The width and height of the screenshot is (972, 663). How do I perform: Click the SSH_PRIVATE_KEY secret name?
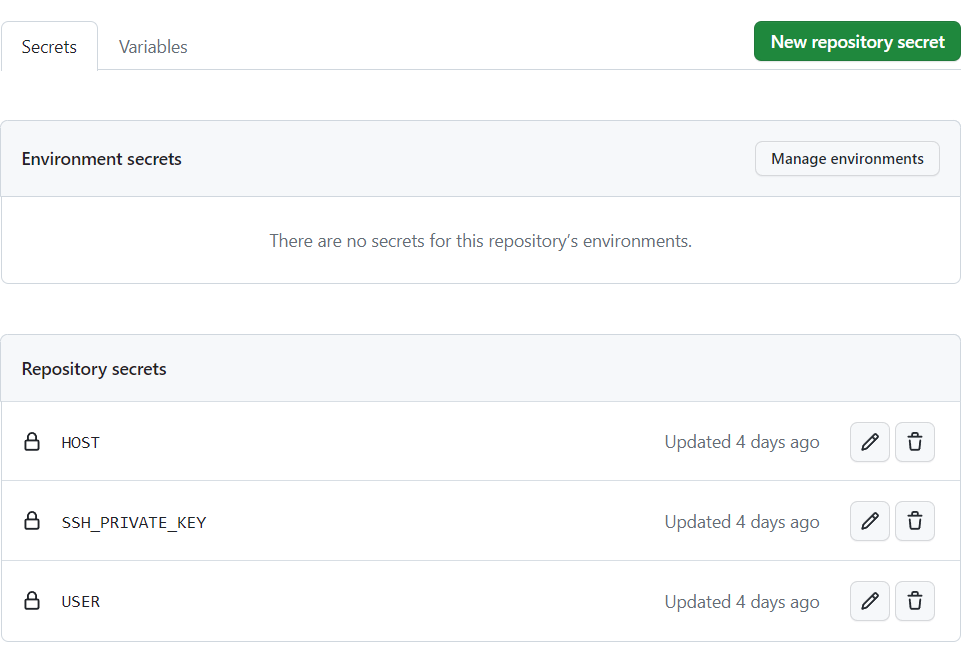coord(134,522)
